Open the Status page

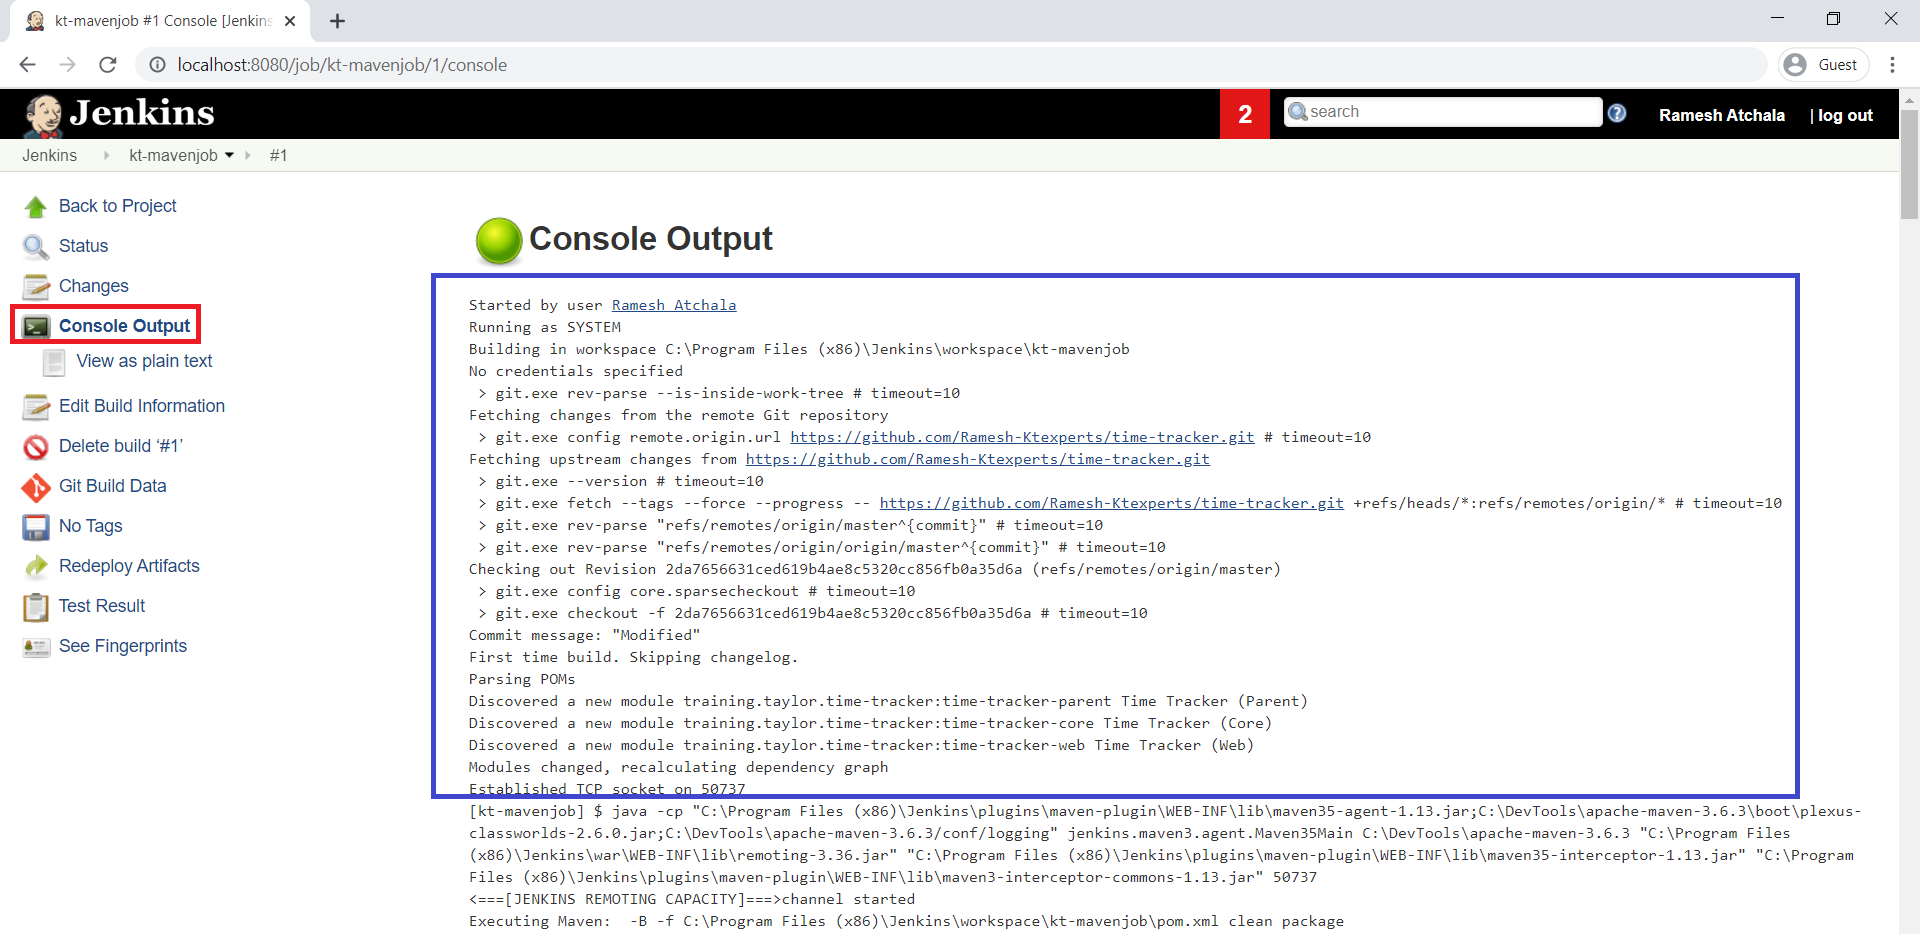83,246
